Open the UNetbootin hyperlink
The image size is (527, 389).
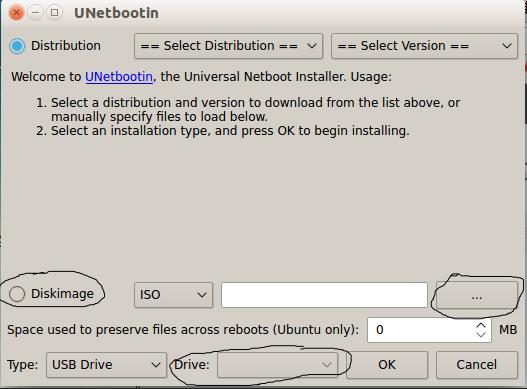coord(119,77)
